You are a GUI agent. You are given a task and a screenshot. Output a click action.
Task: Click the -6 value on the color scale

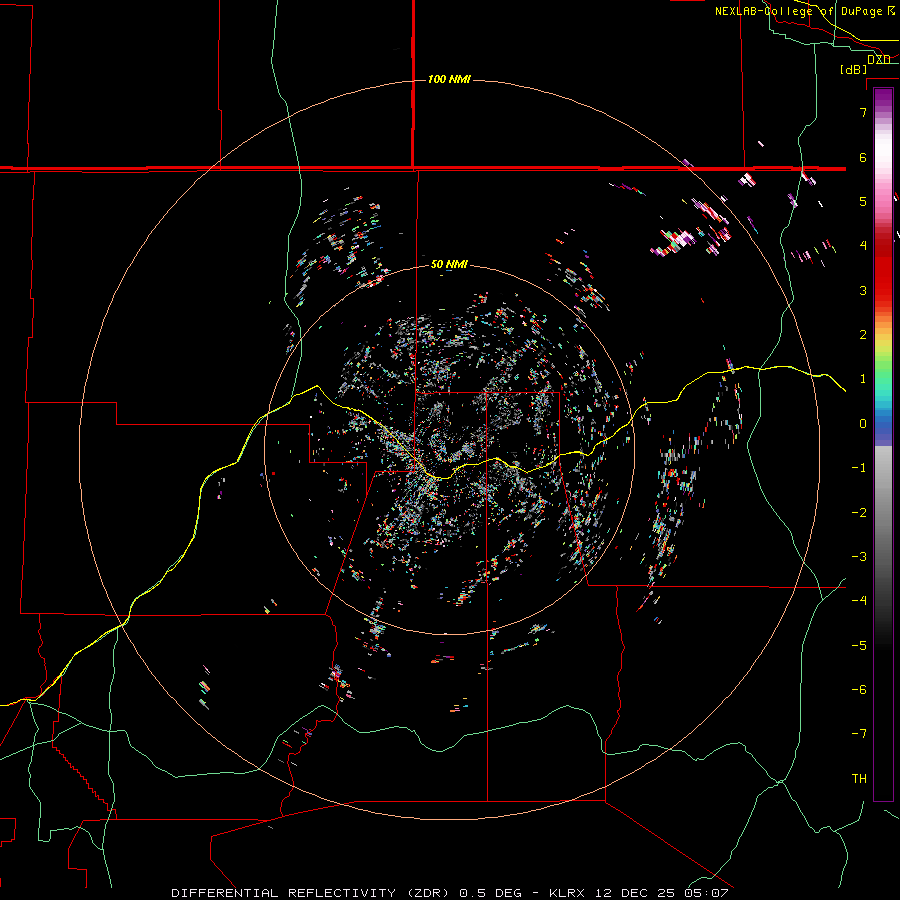859,690
